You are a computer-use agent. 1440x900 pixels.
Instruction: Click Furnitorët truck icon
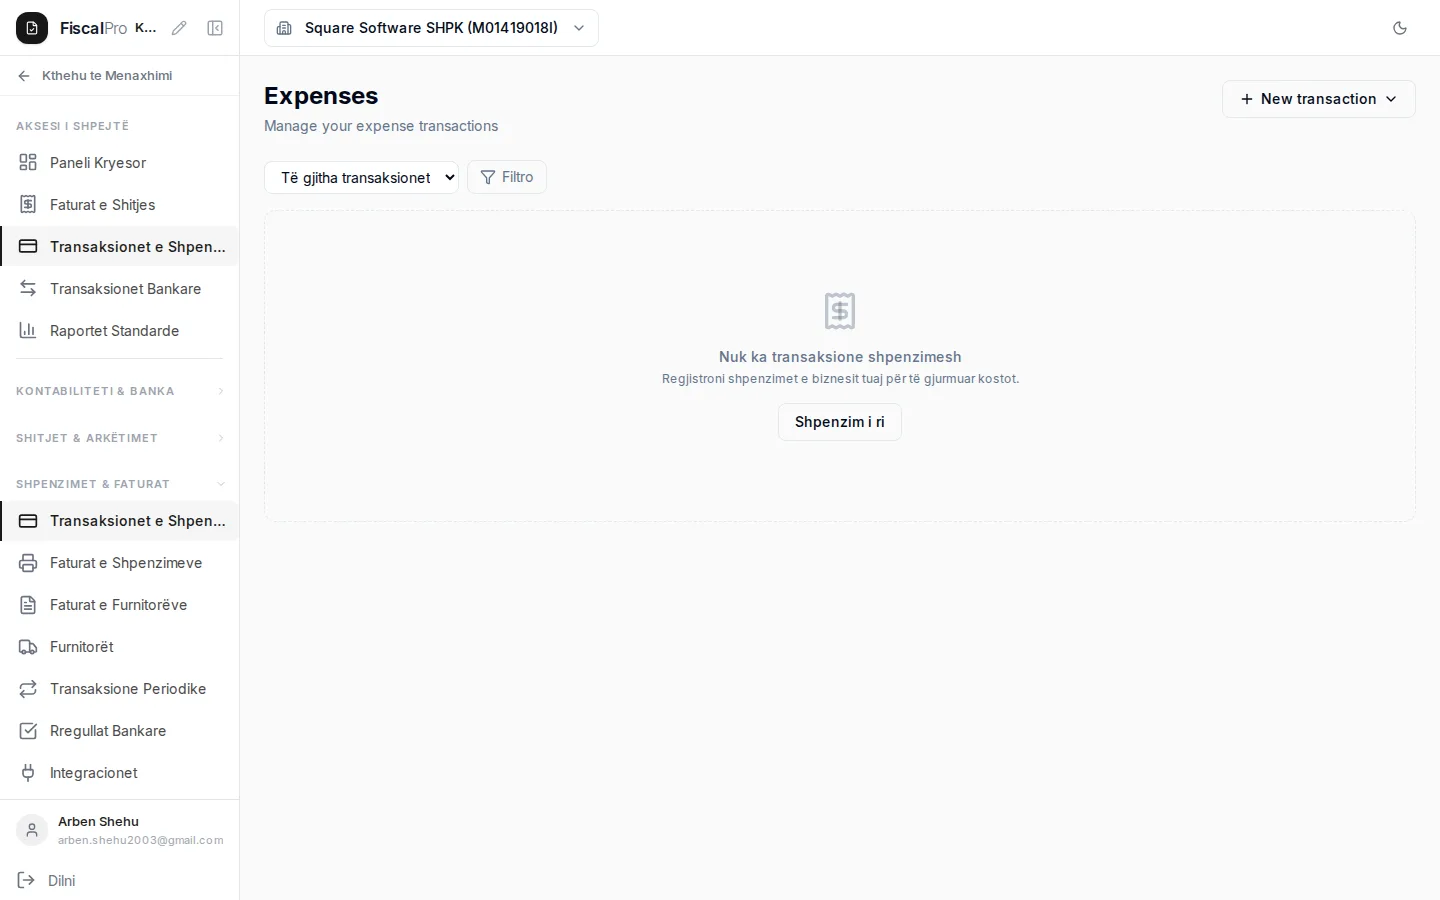tap(28, 647)
